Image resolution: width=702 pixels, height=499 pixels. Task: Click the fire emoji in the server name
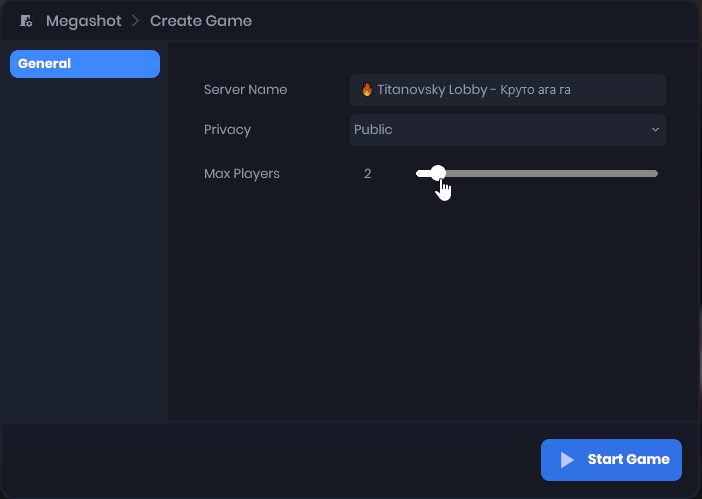366,90
